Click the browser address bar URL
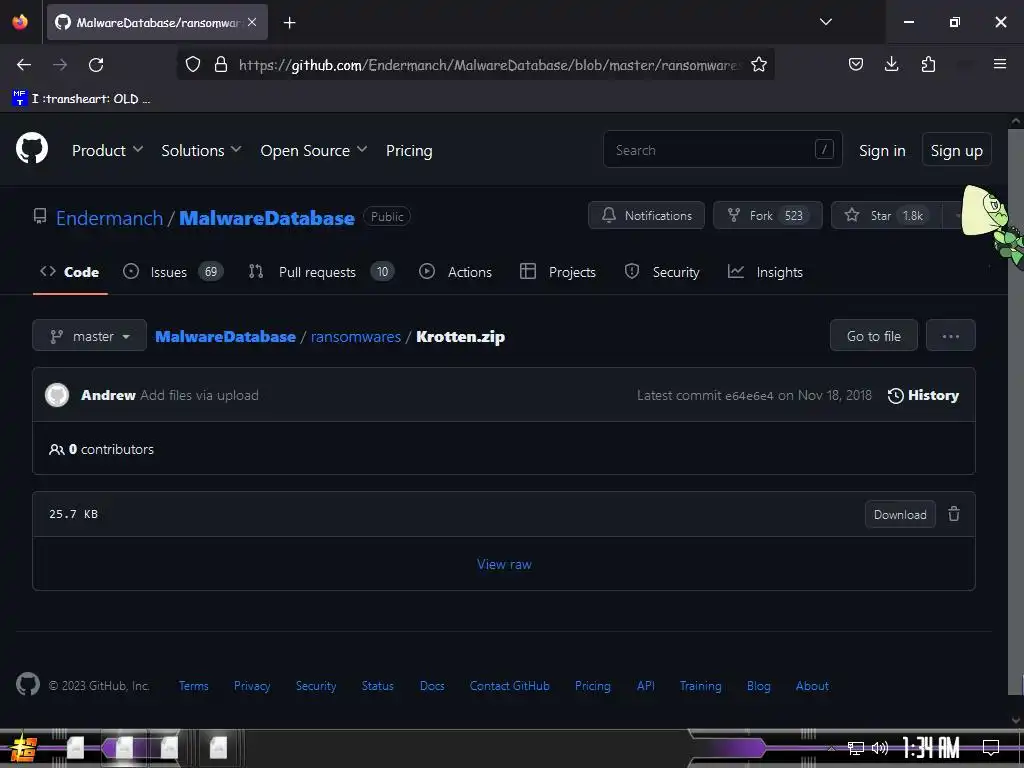This screenshot has width=1024, height=768. (488, 65)
